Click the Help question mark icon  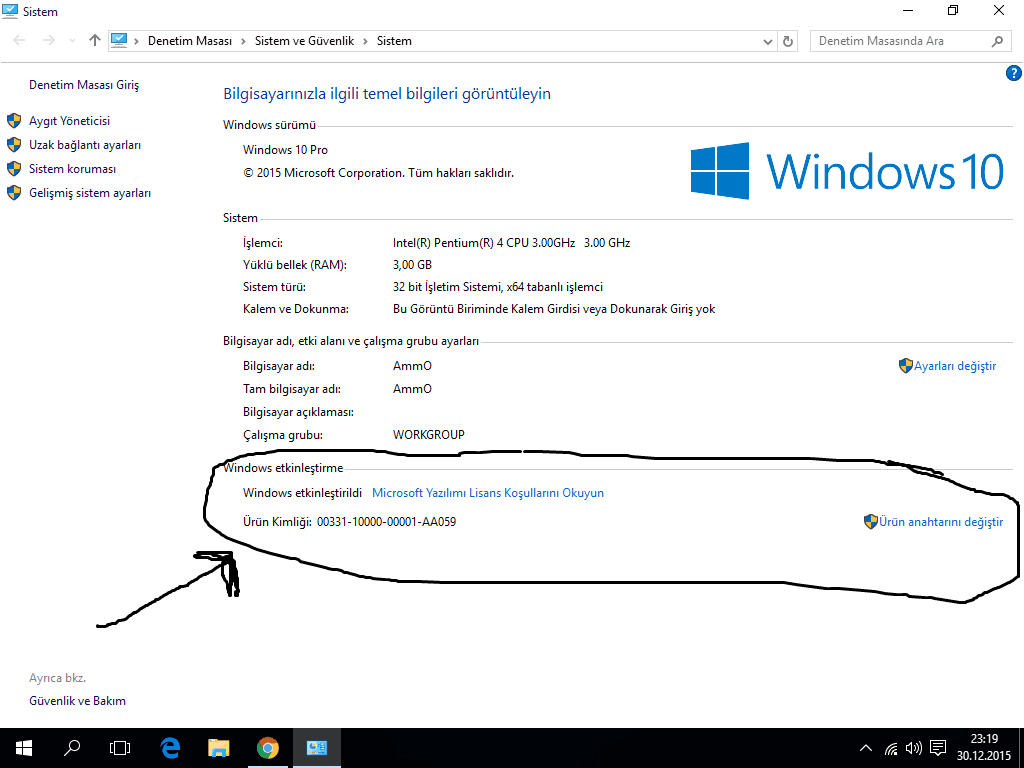tap(1013, 73)
